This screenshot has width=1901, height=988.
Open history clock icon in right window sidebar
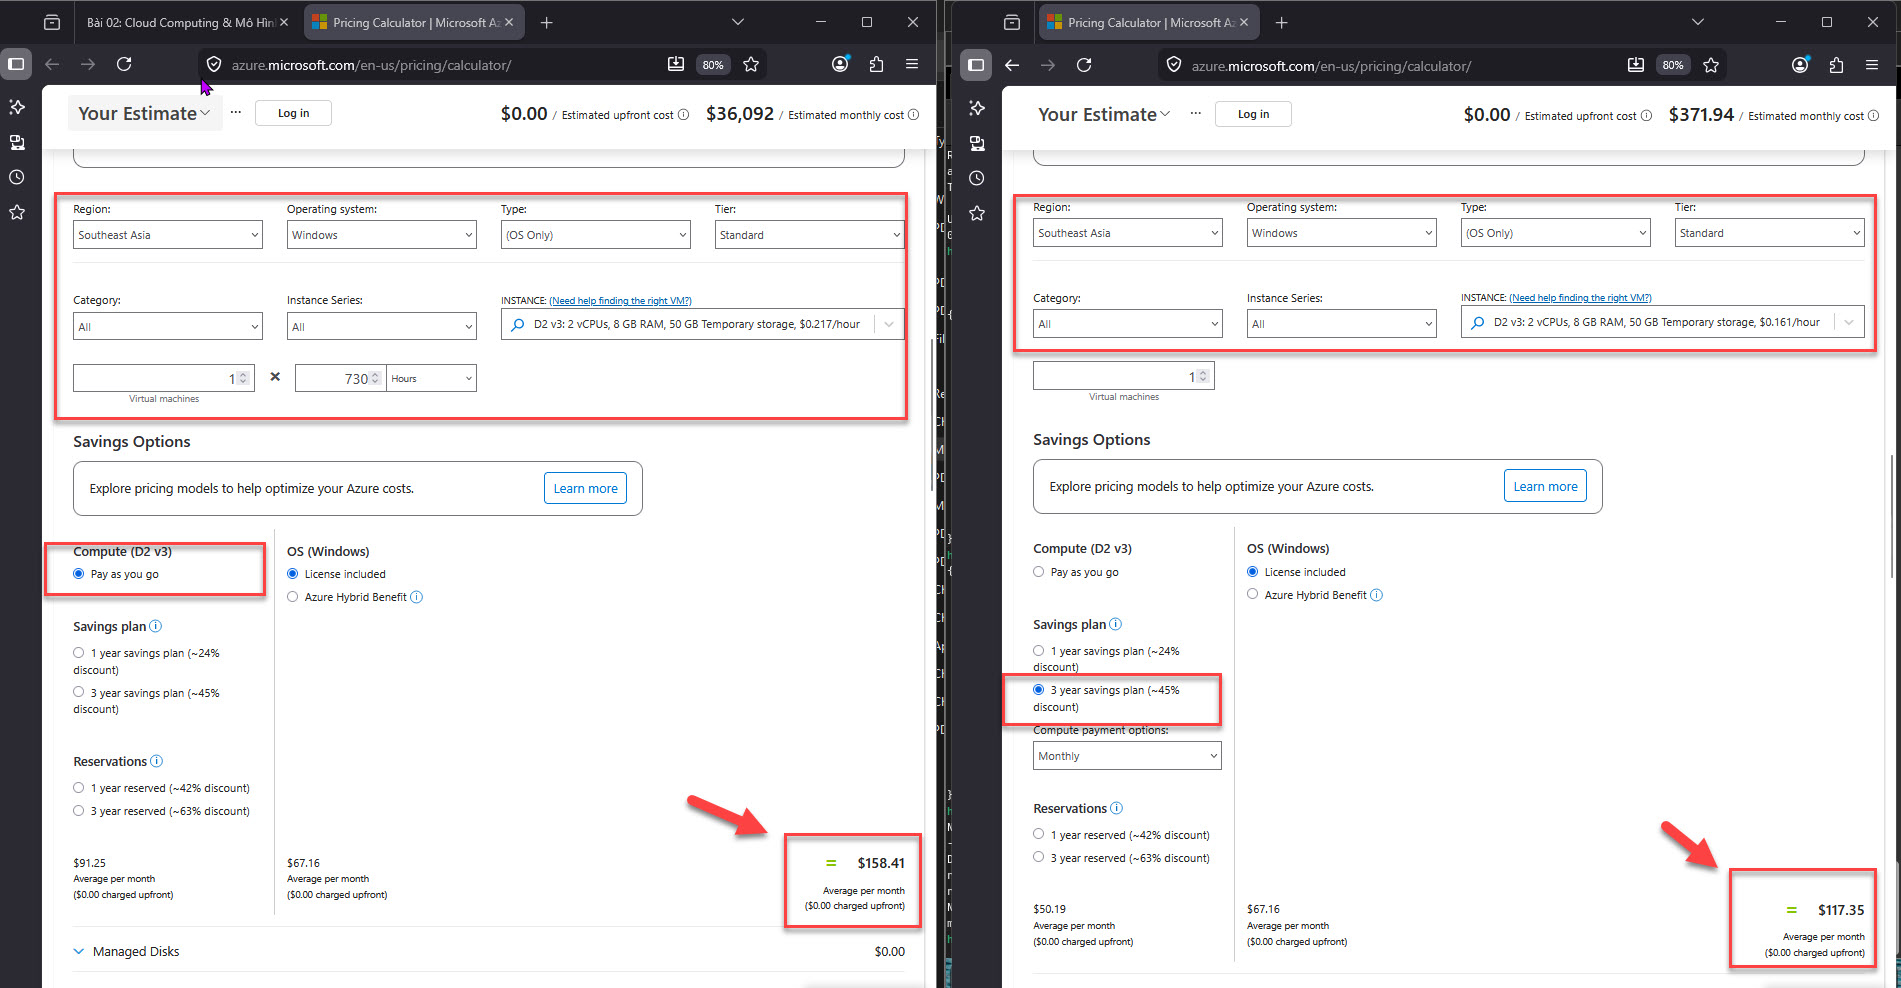tap(977, 178)
